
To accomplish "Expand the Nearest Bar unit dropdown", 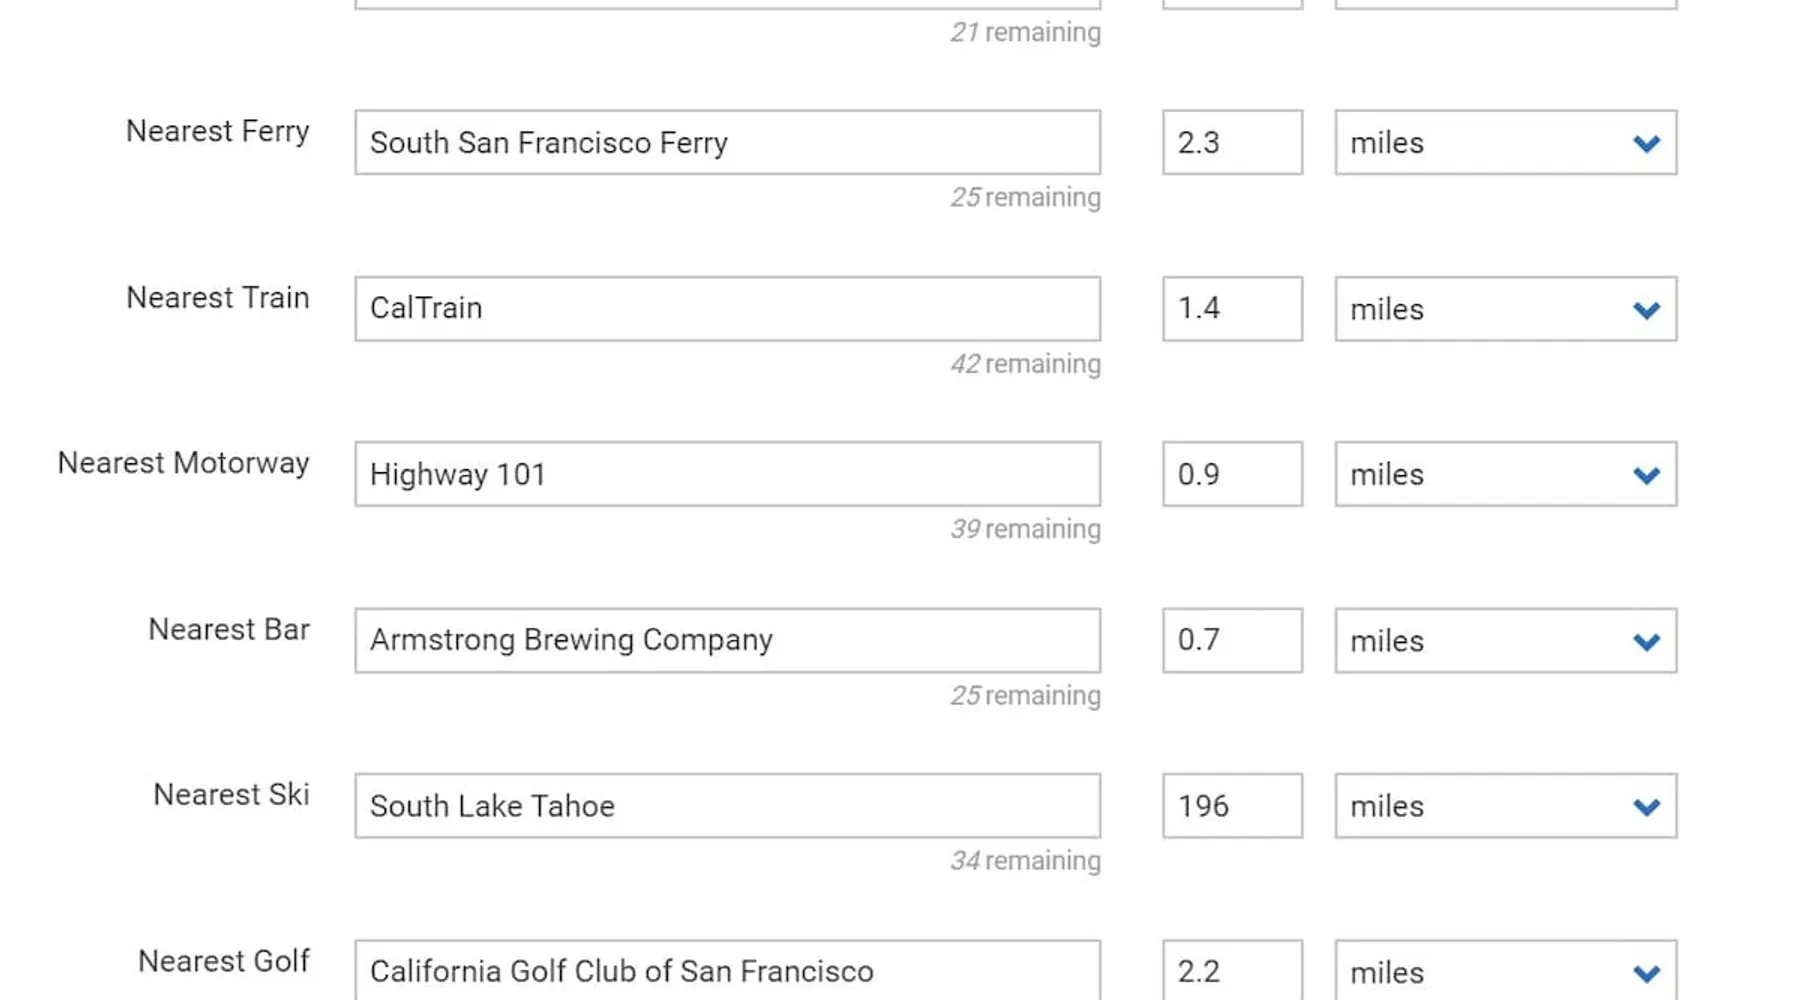I will coord(1504,641).
